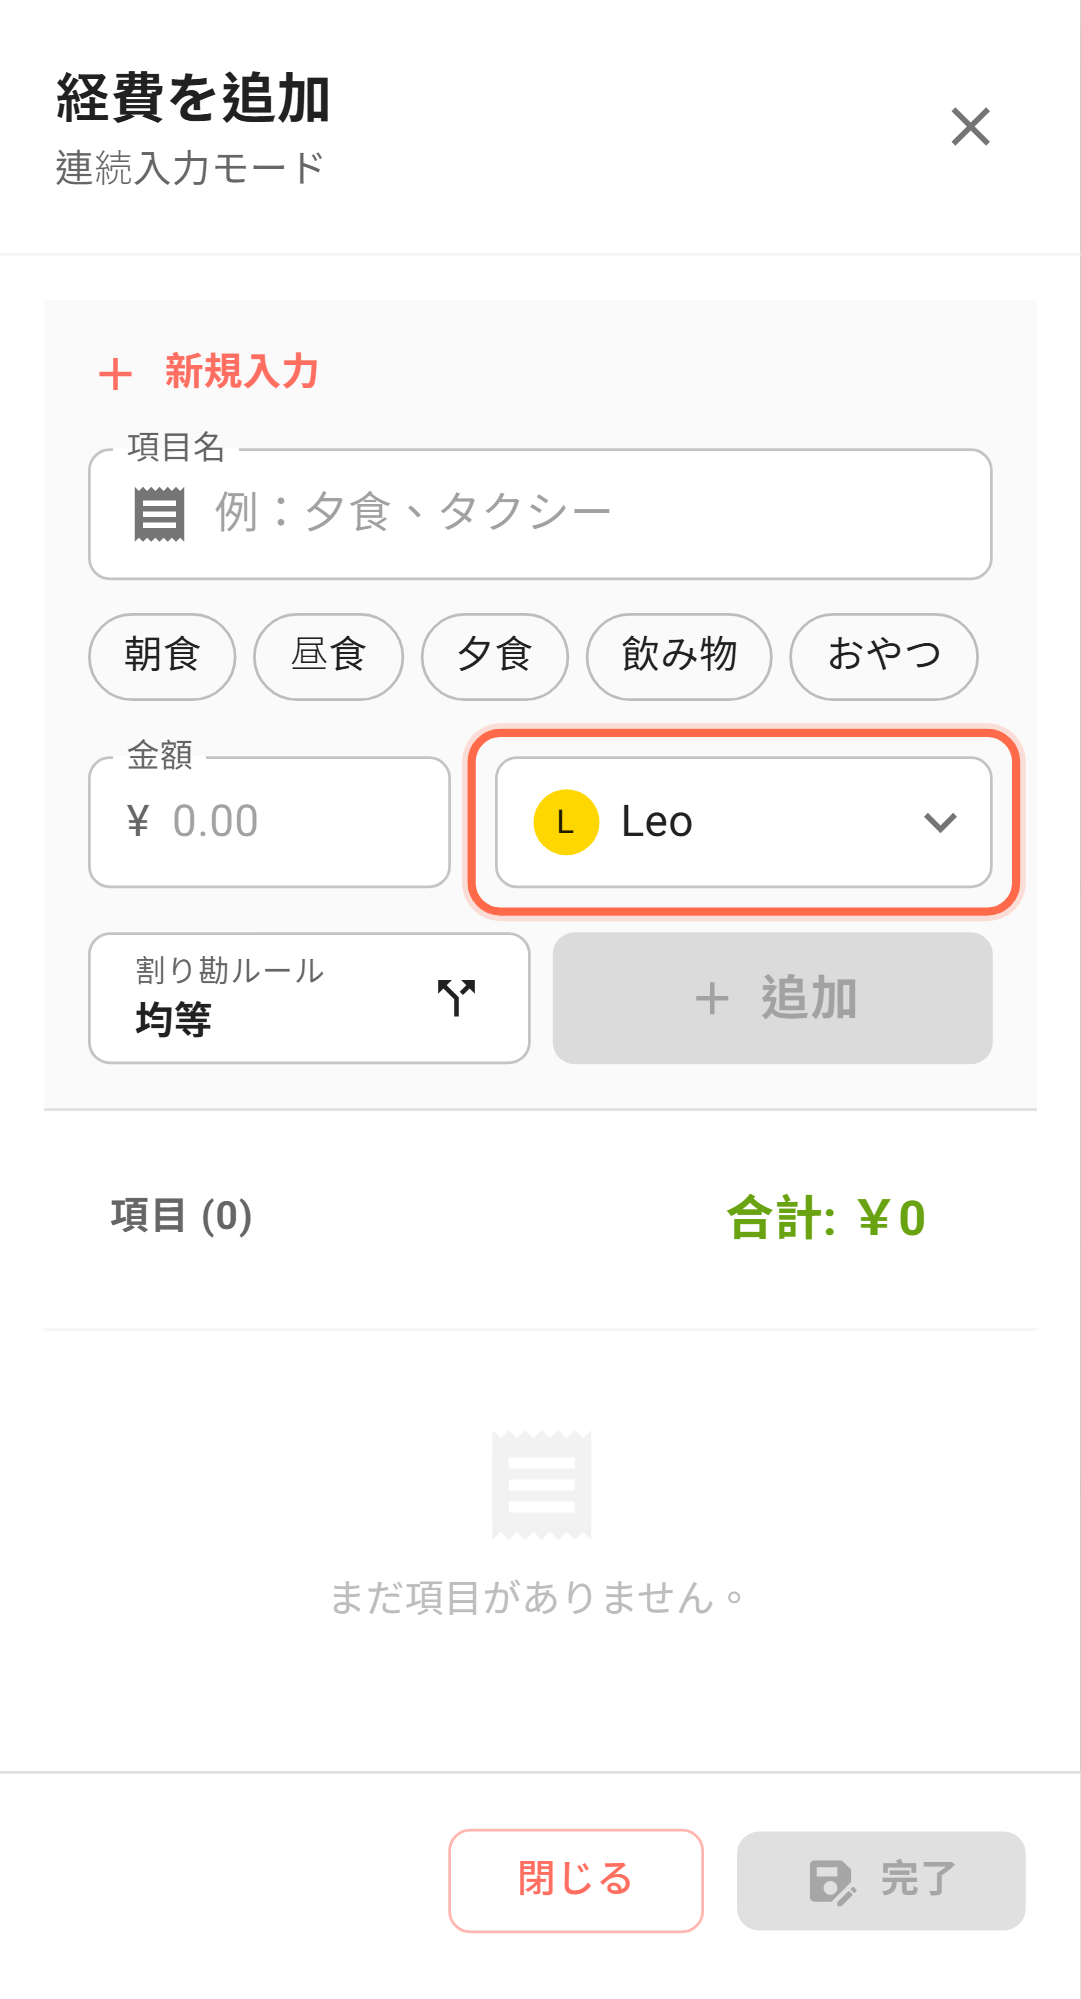
Task: Choose the おやつ suggestion chip
Action: 883,656
